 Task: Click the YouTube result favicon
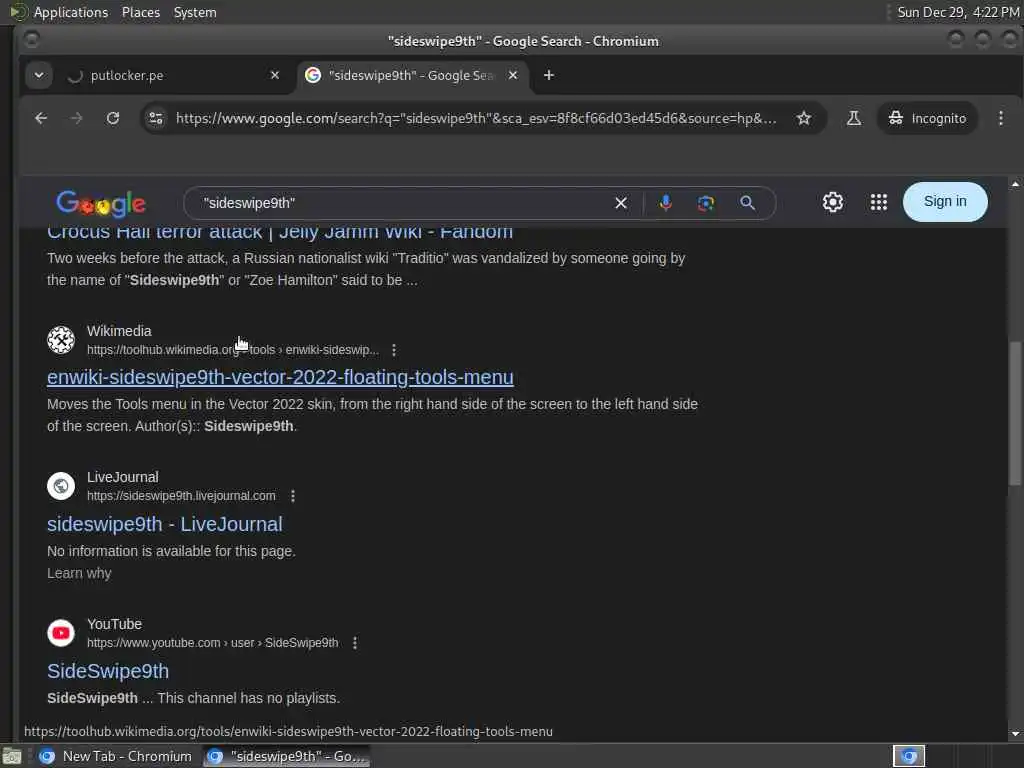pos(61,633)
